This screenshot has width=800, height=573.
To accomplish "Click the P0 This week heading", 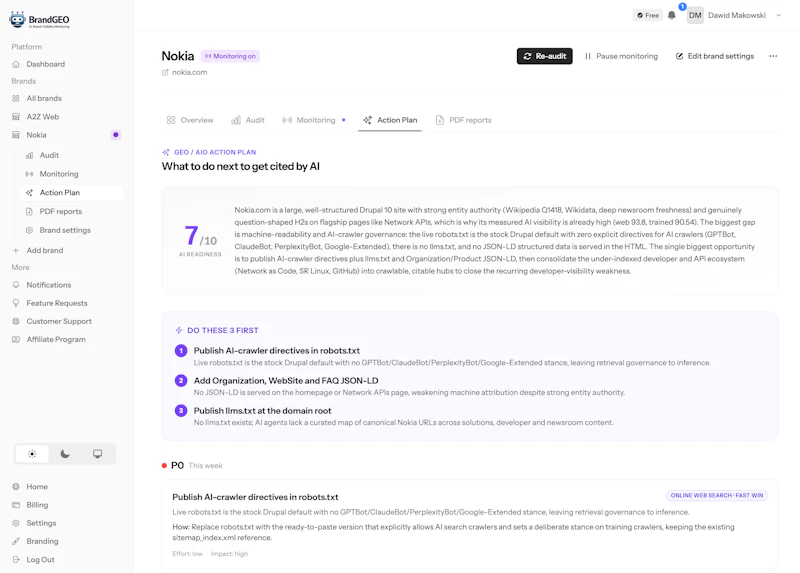I will (x=192, y=466).
